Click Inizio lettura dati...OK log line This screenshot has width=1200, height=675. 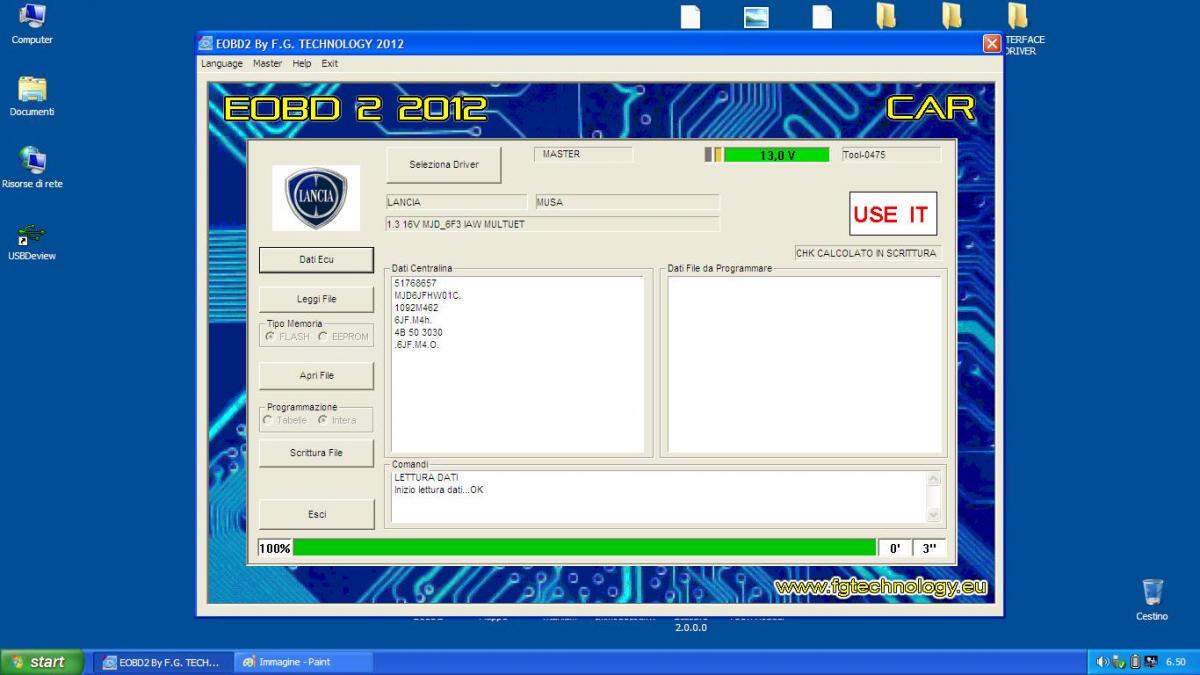[x=439, y=490]
